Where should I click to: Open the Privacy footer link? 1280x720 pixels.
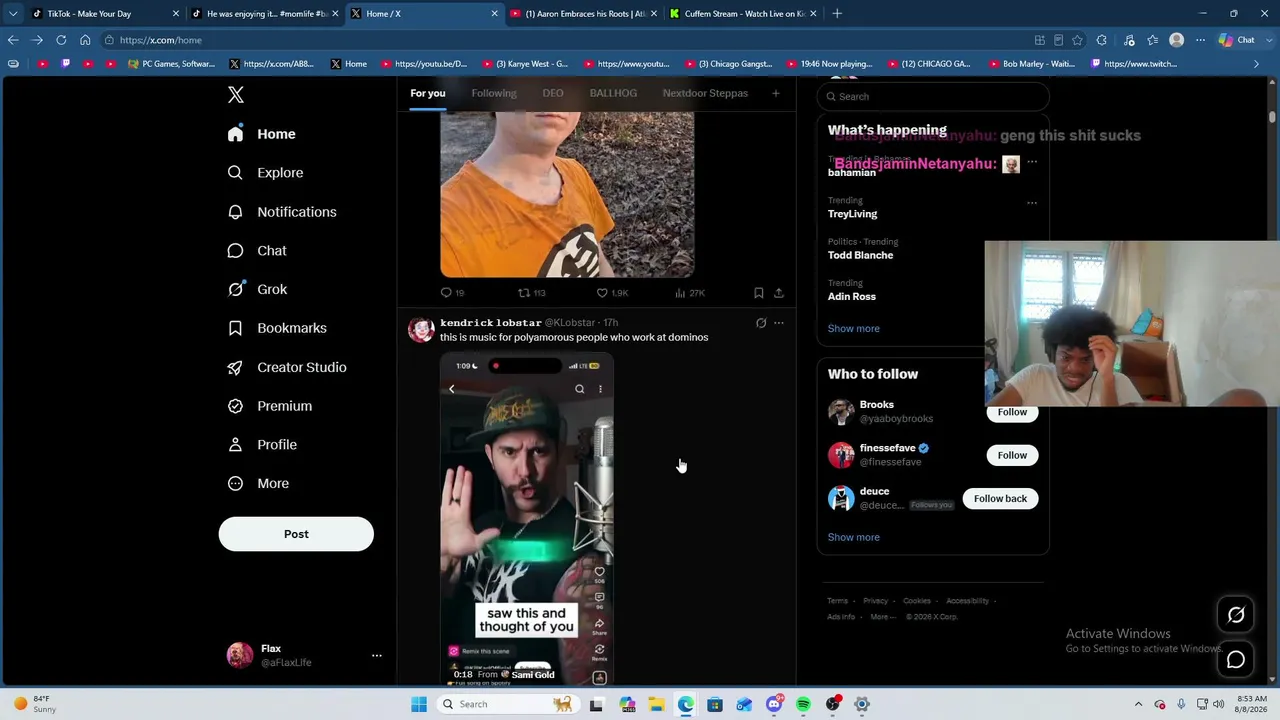[x=875, y=601]
